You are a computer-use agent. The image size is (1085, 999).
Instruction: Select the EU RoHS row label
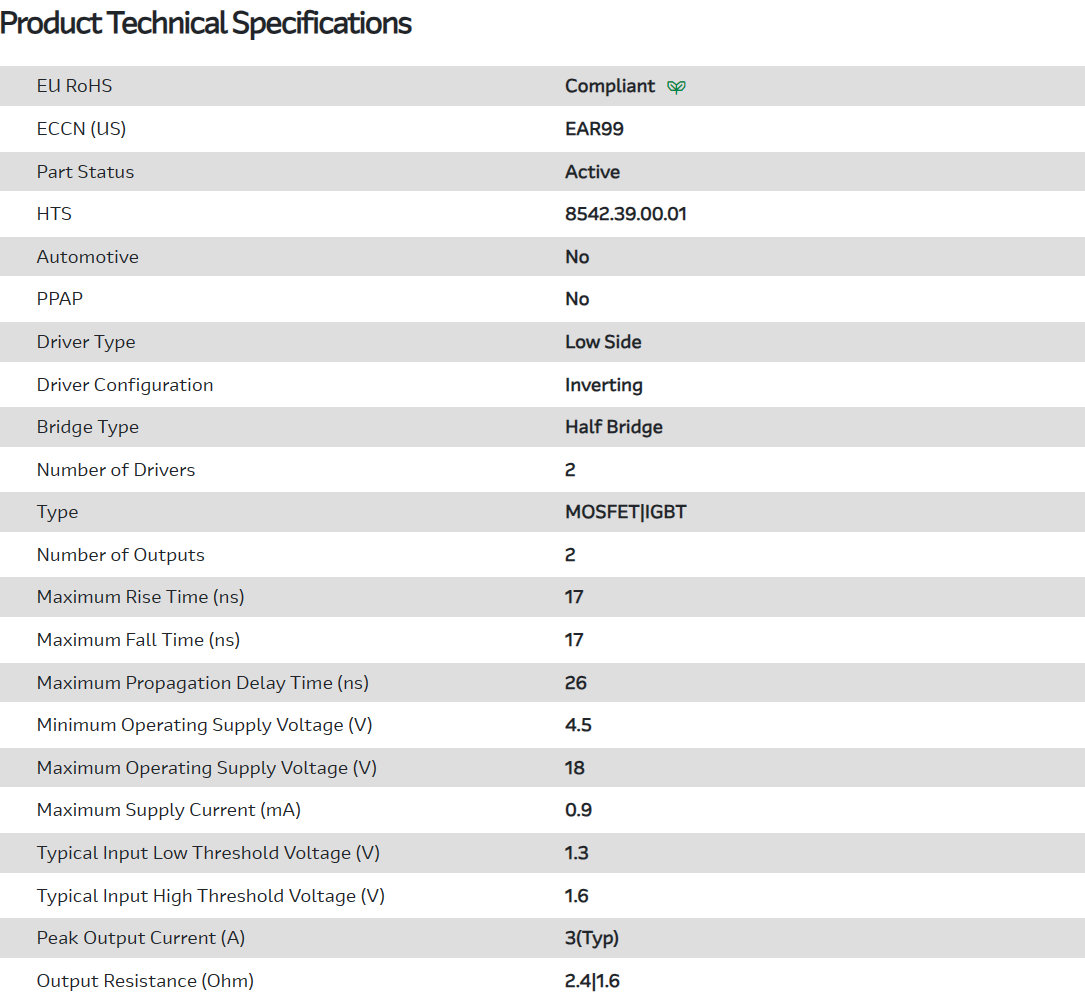(x=74, y=86)
